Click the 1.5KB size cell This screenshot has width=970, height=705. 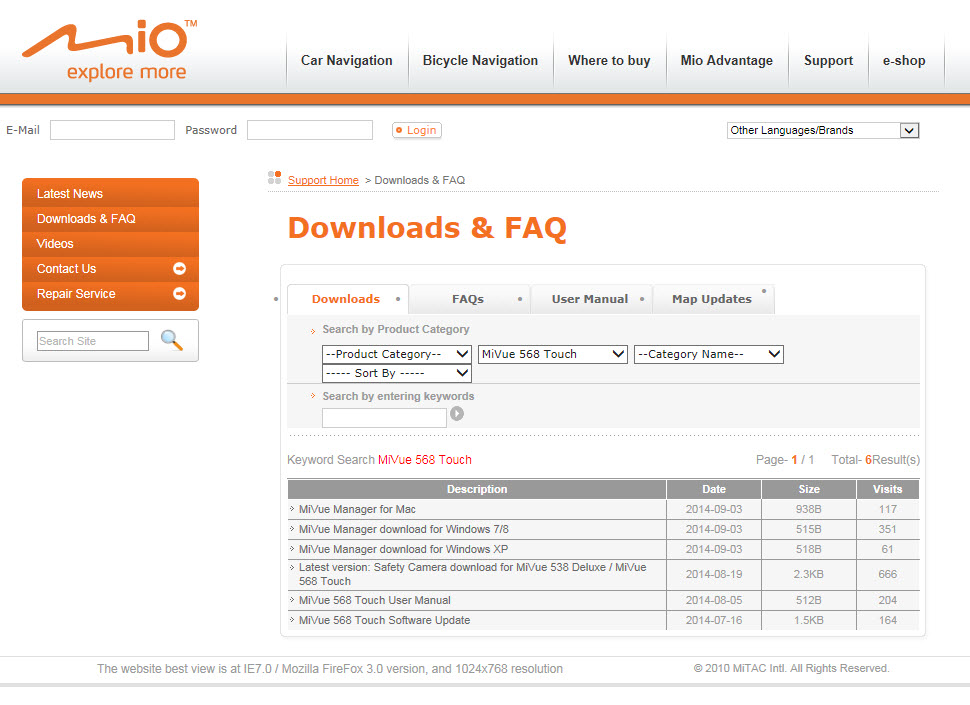click(x=809, y=620)
